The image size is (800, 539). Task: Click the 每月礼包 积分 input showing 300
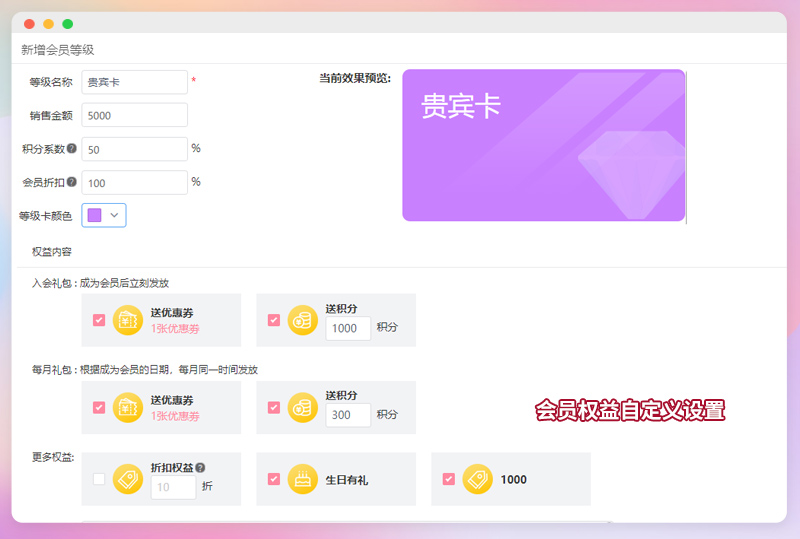[348, 415]
